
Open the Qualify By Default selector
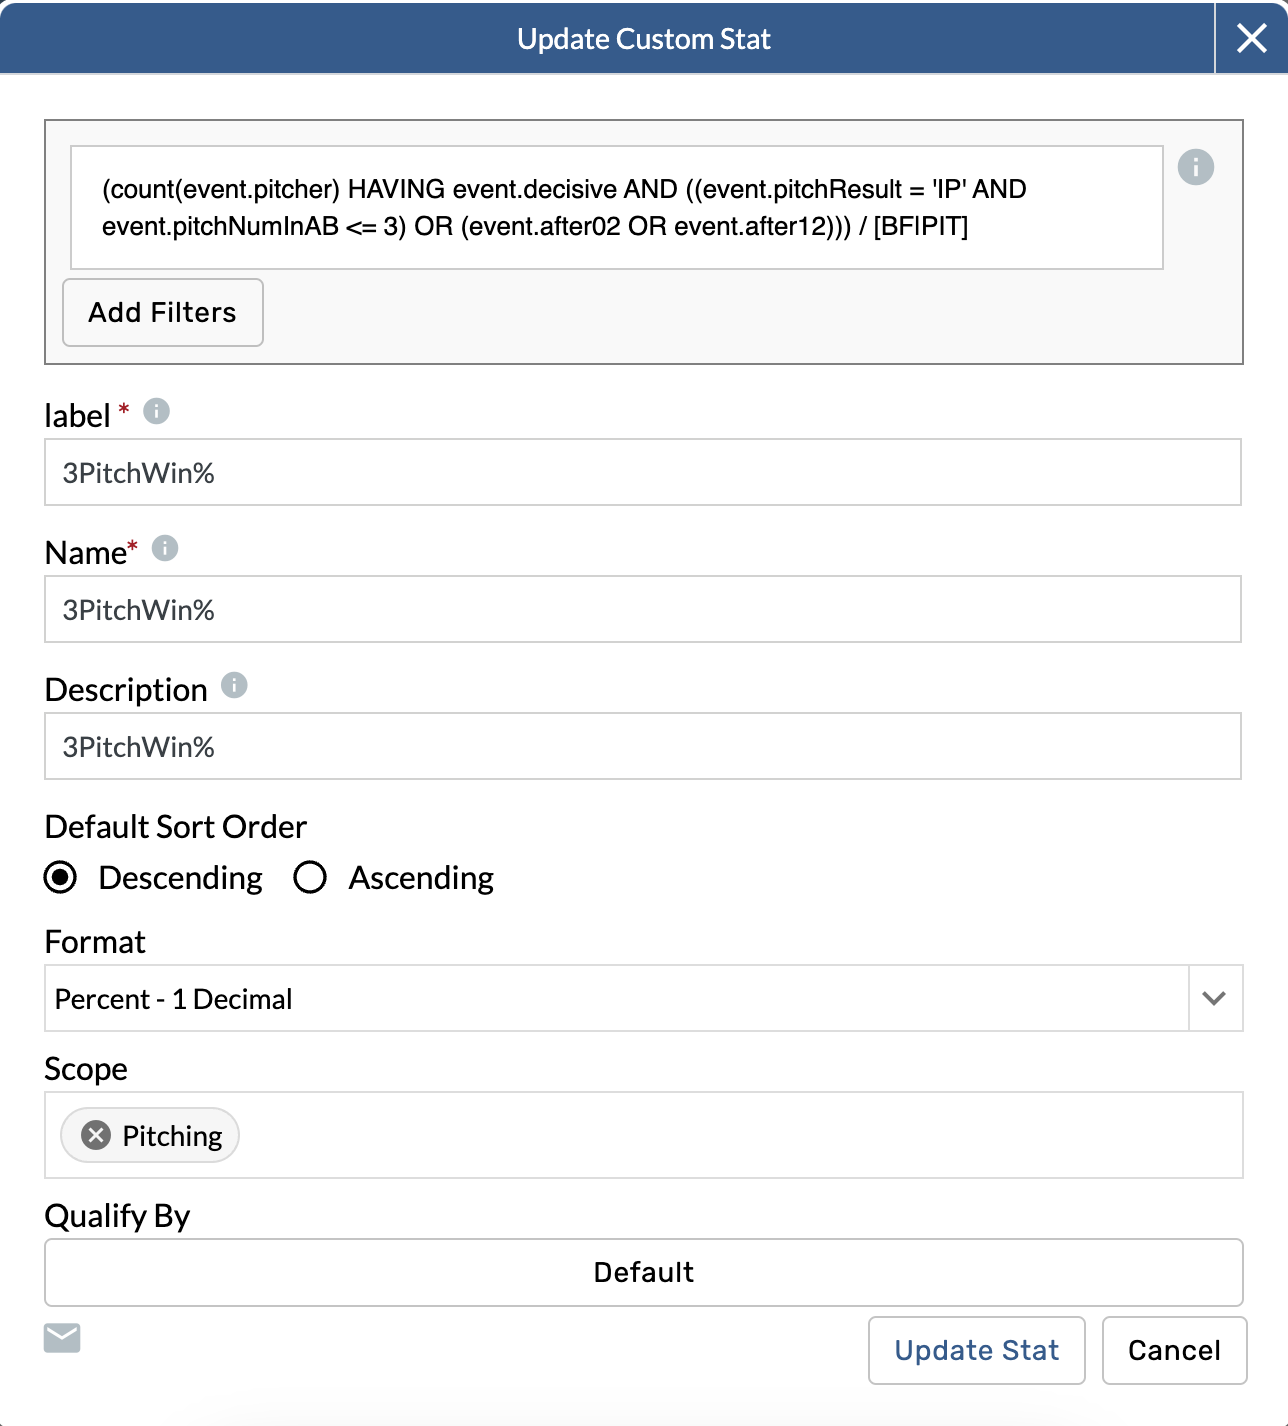click(x=643, y=1272)
